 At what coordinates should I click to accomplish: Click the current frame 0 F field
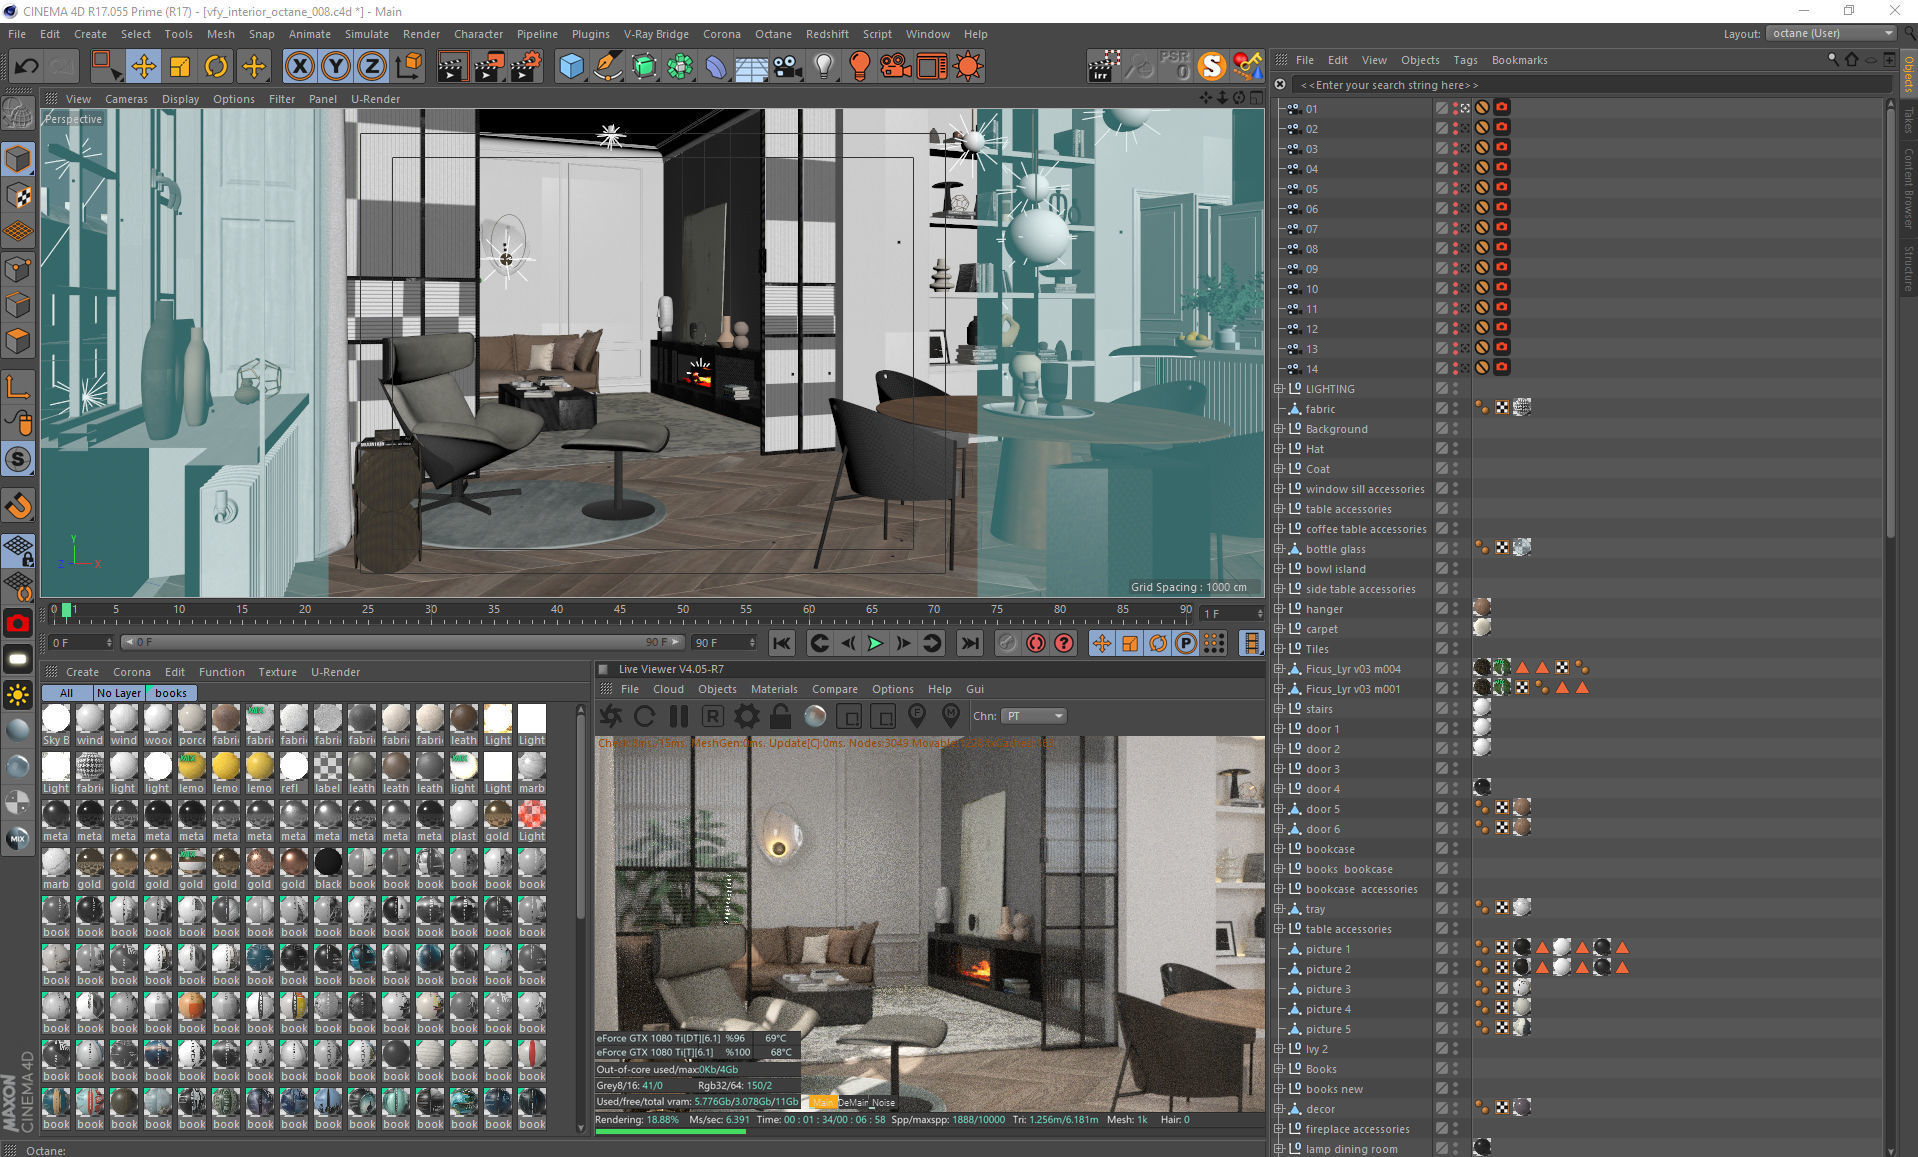click(80, 643)
